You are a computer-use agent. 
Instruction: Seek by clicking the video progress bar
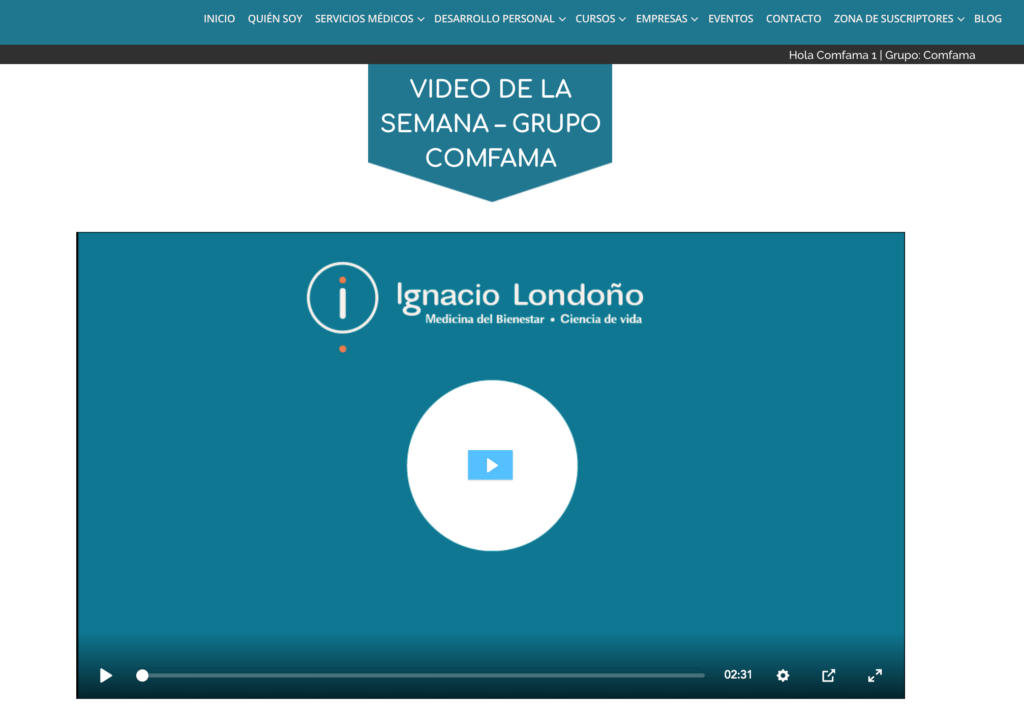(423, 676)
